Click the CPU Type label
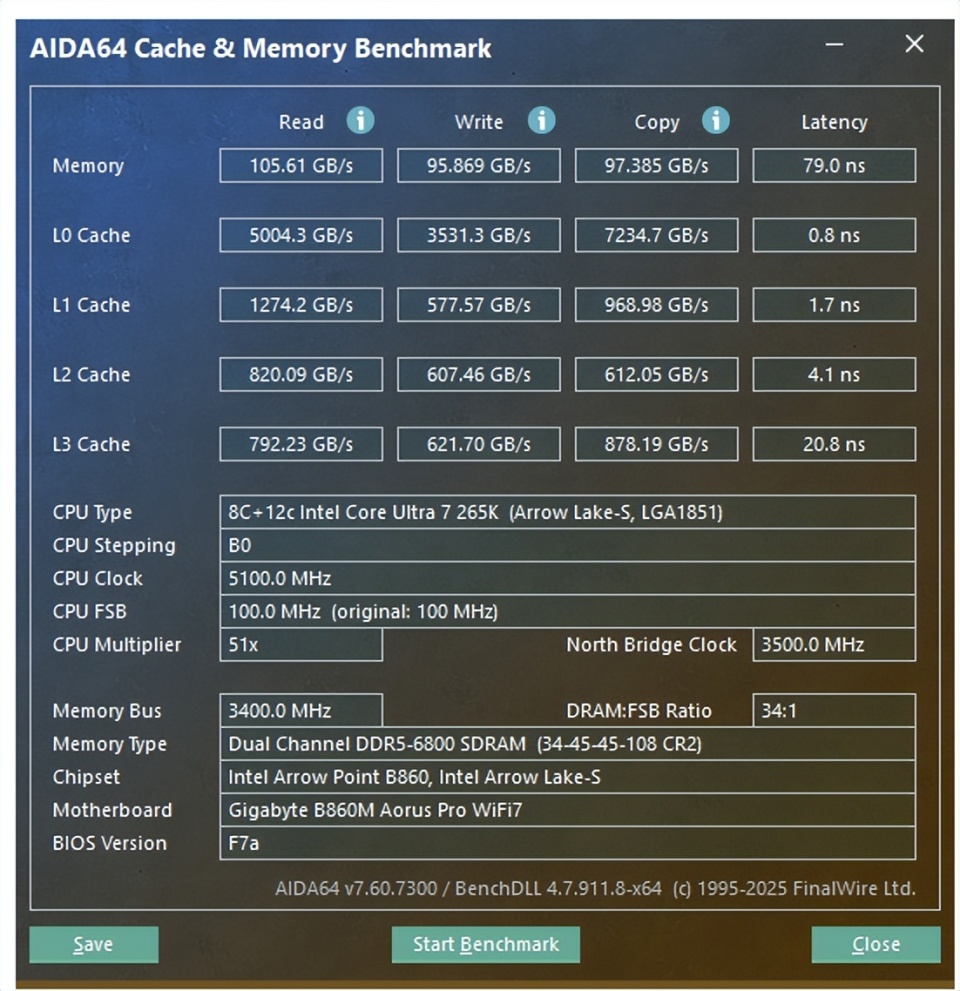Viewport: 960px width, 991px height. [x=92, y=513]
